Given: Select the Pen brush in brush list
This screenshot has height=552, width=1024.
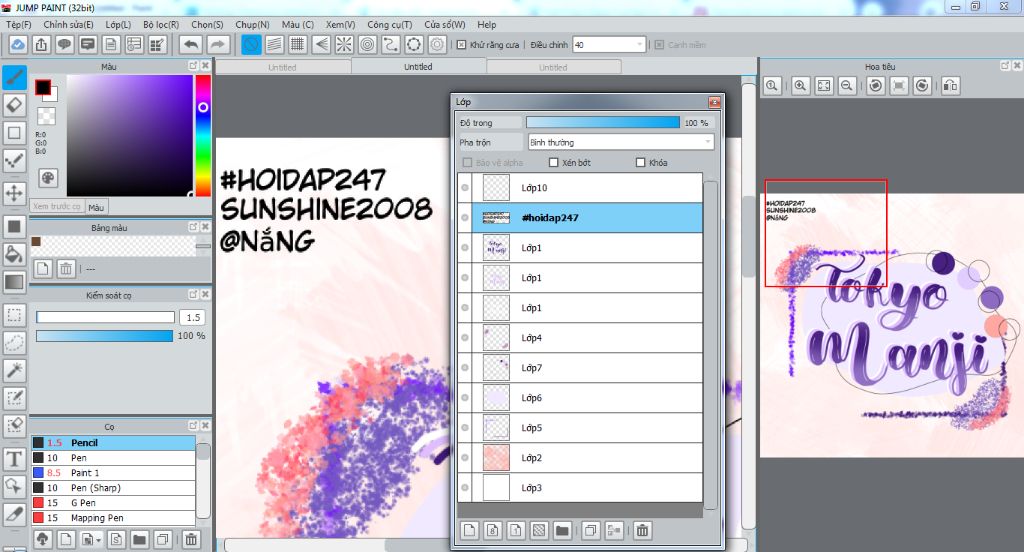Looking at the screenshot, I should 113,458.
